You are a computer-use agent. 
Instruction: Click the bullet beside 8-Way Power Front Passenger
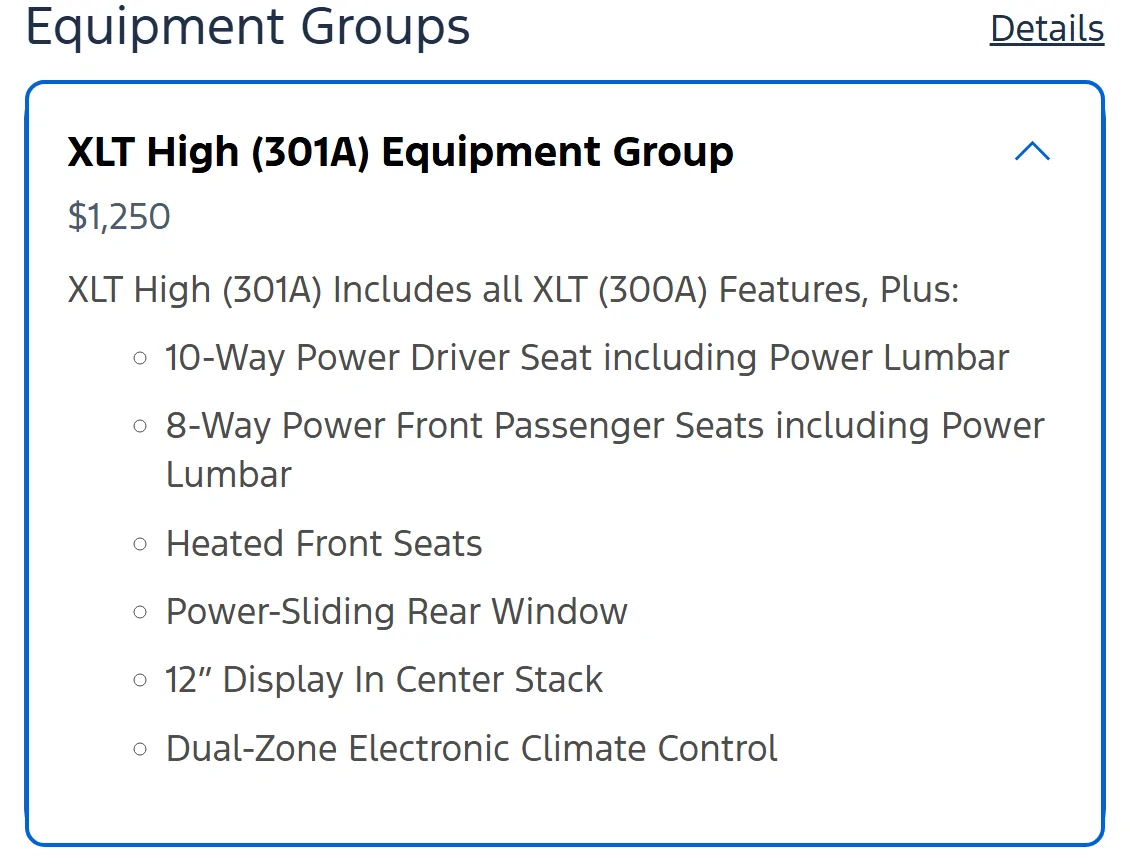coord(141,427)
